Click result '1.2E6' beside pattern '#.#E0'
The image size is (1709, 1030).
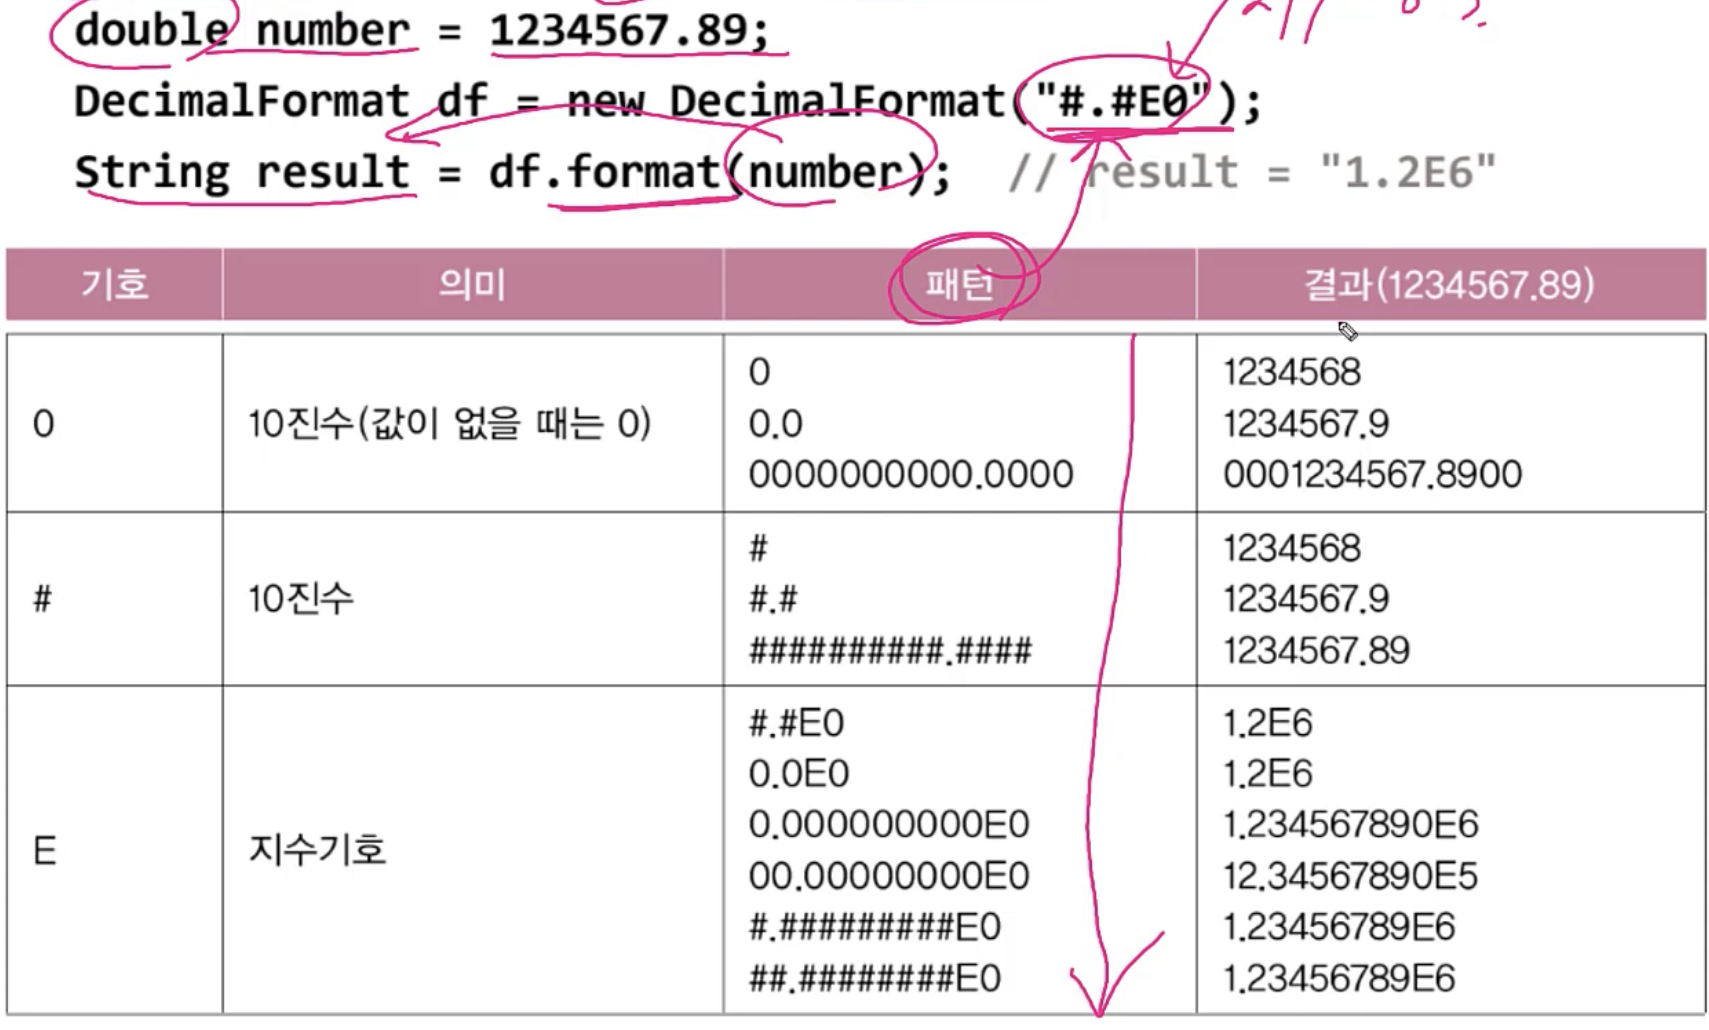pos(1267,723)
